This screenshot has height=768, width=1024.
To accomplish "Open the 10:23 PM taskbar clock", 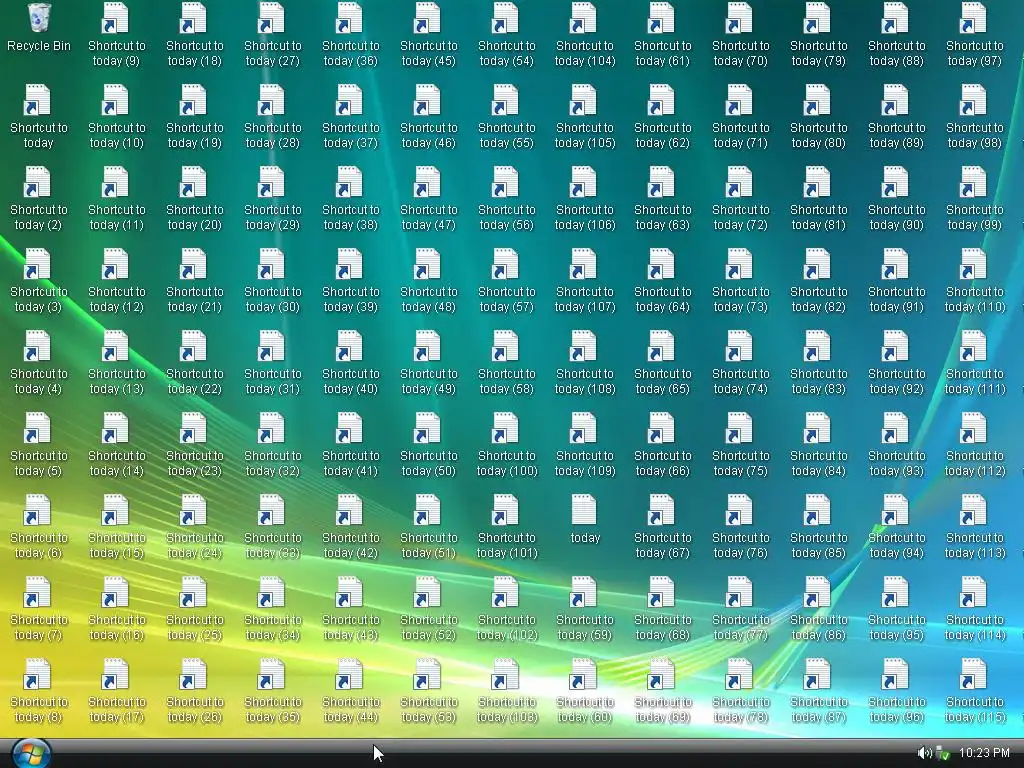I will tap(984, 753).
